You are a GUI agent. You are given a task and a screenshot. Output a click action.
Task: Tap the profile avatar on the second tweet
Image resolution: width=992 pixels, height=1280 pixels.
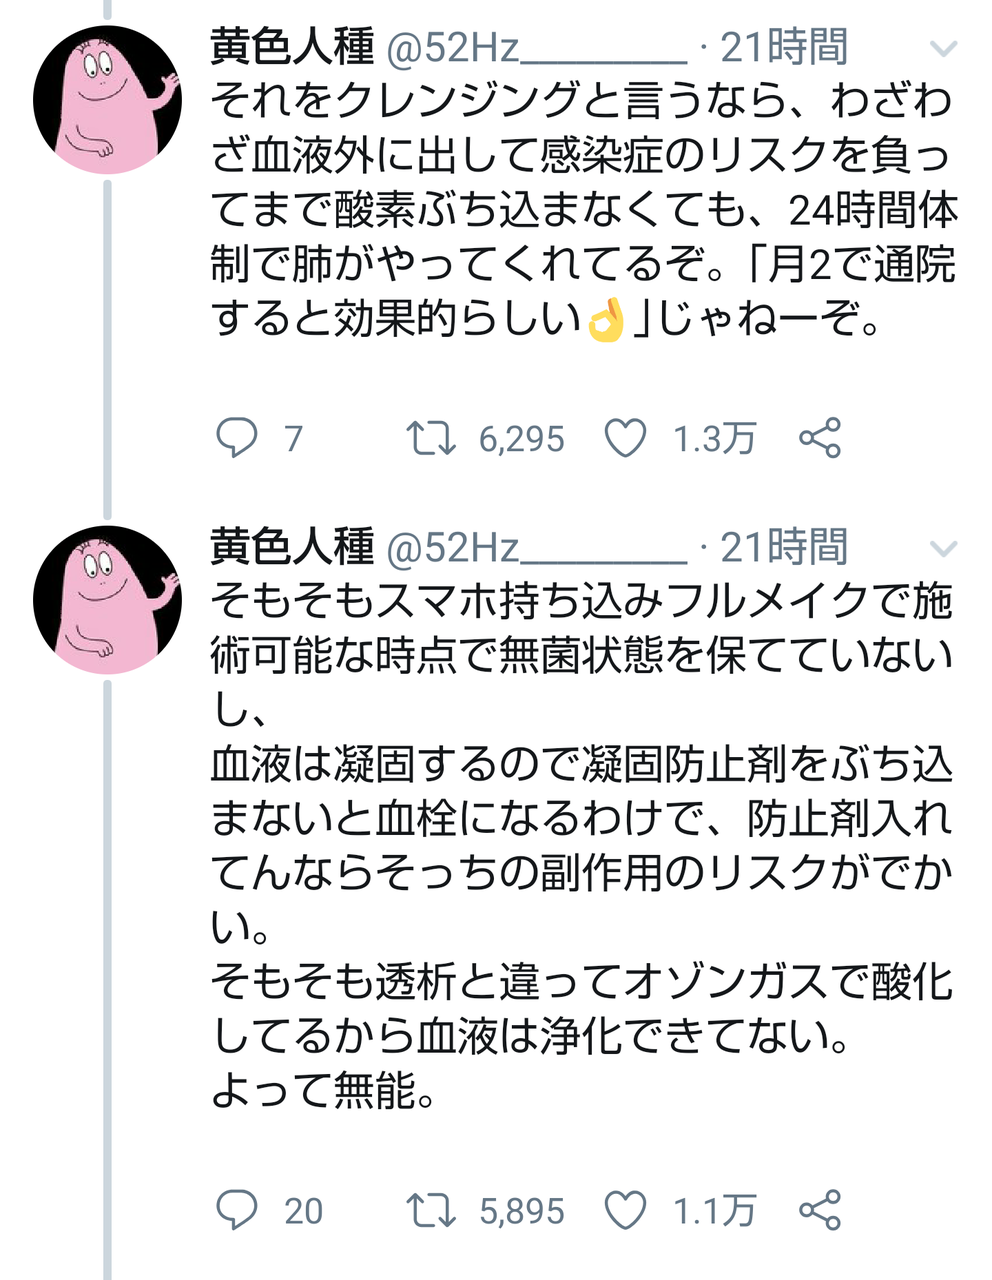pos(107,600)
